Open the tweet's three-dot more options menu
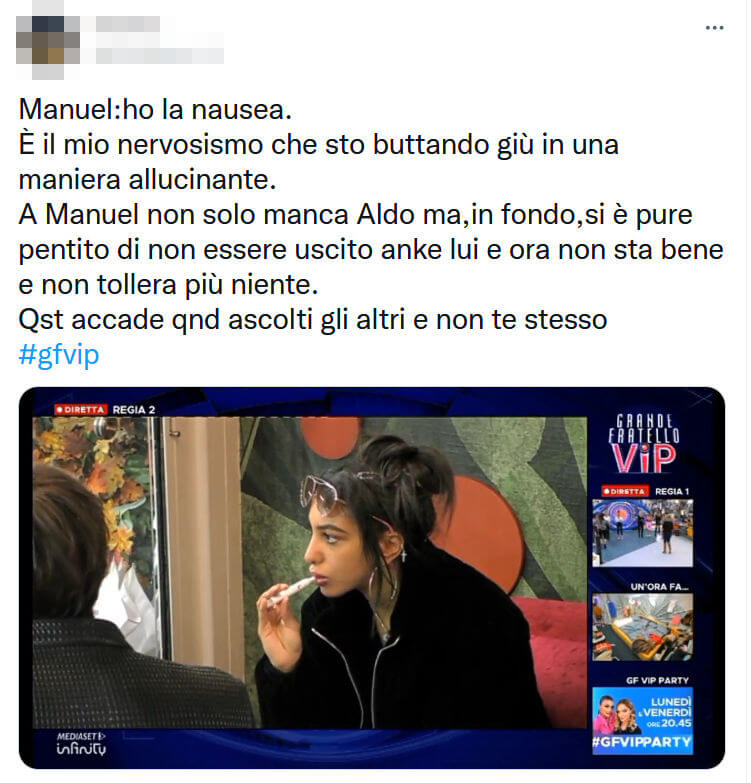Image resolution: width=751 pixels, height=783 pixels. tap(715, 28)
